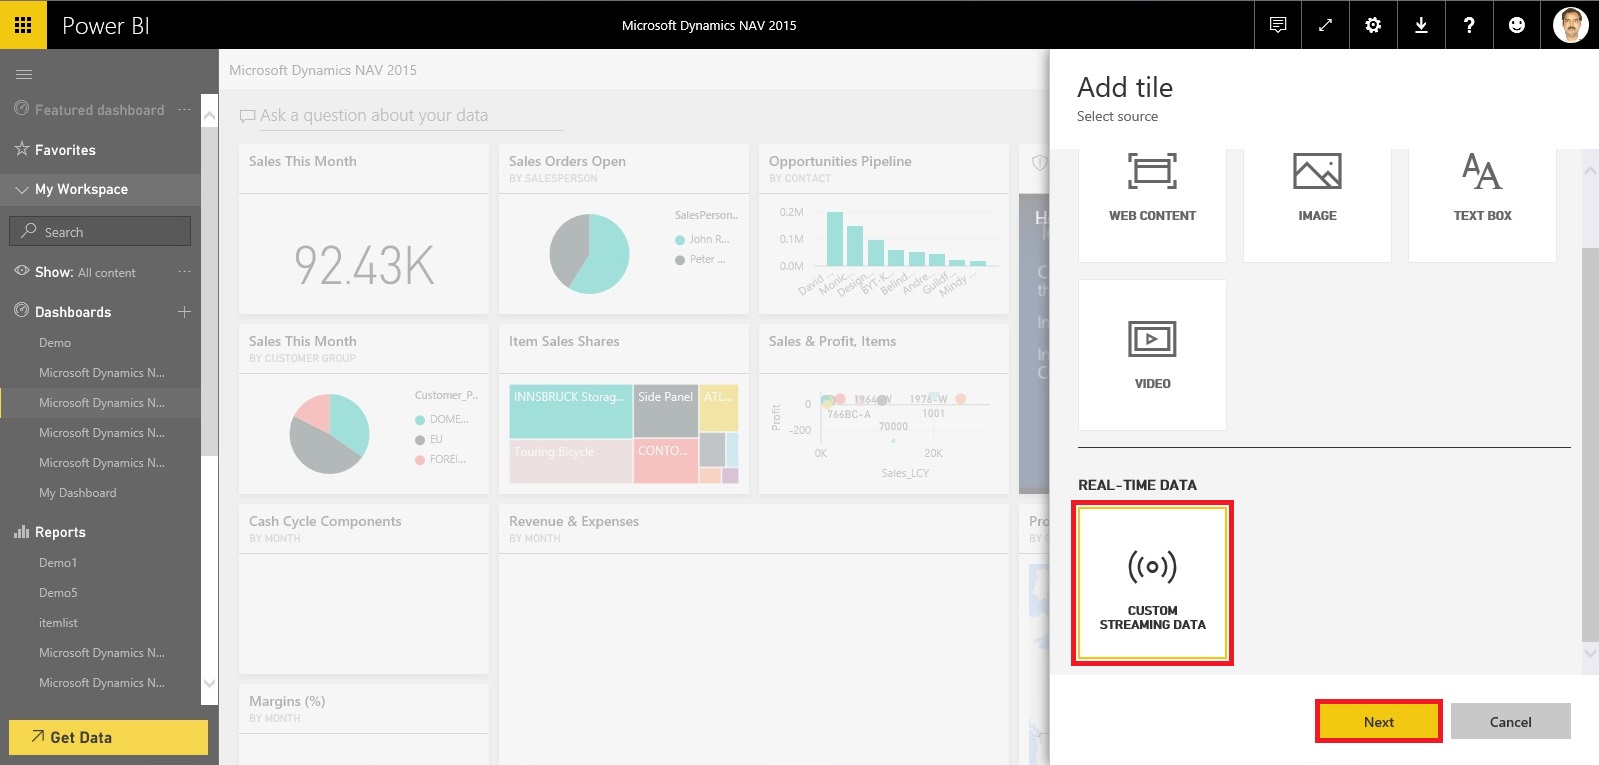Add a new dashboard with plus icon
This screenshot has height=765, width=1599.
(184, 312)
